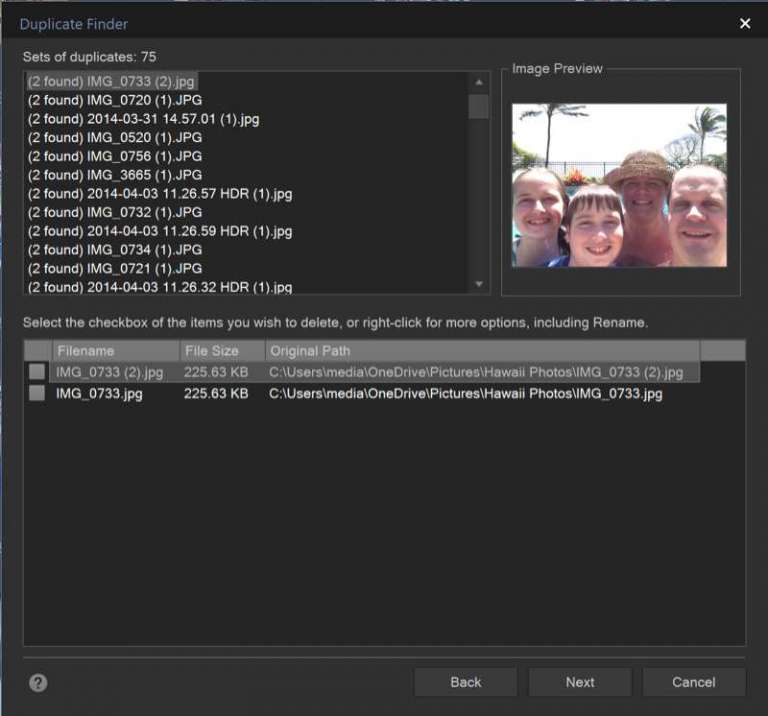Click the filename cell IMG_0733 (2).jpg
Image resolution: width=768 pixels, height=716 pixels.
click(x=109, y=372)
